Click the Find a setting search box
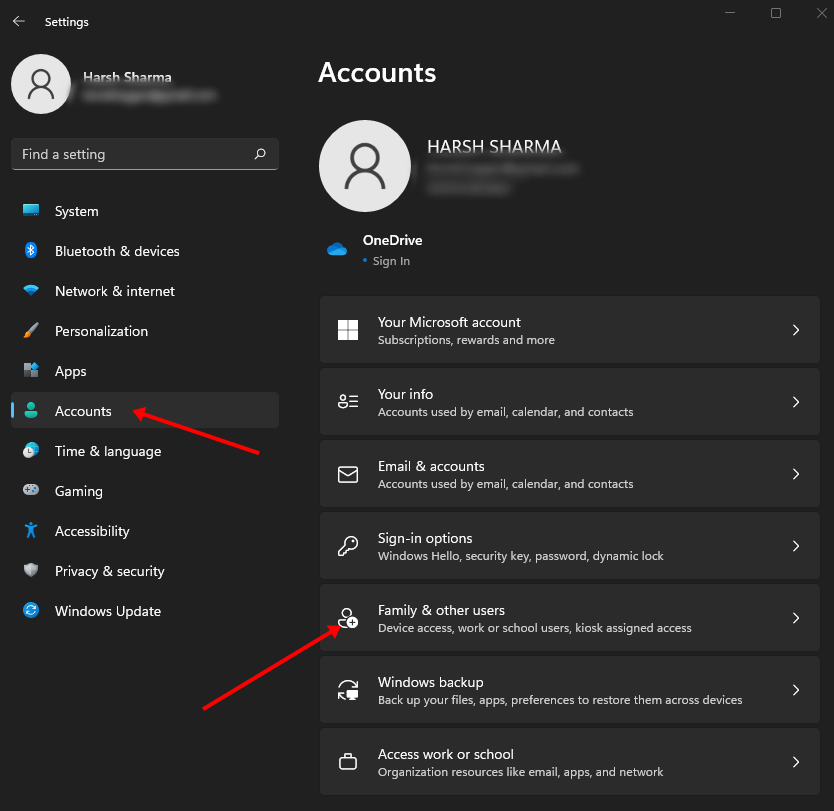Screen dimensions: 834x811 pos(130,154)
